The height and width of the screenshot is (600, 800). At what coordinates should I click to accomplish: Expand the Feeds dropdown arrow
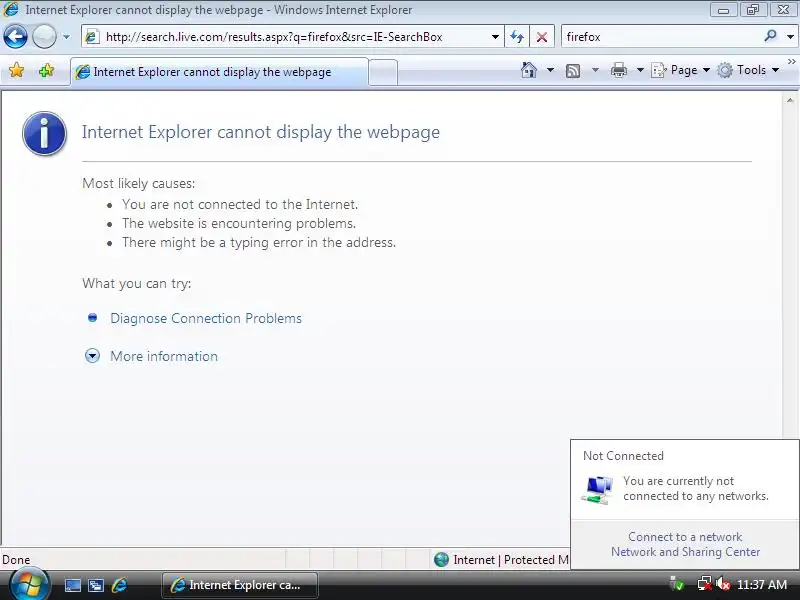tap(595, 70)
